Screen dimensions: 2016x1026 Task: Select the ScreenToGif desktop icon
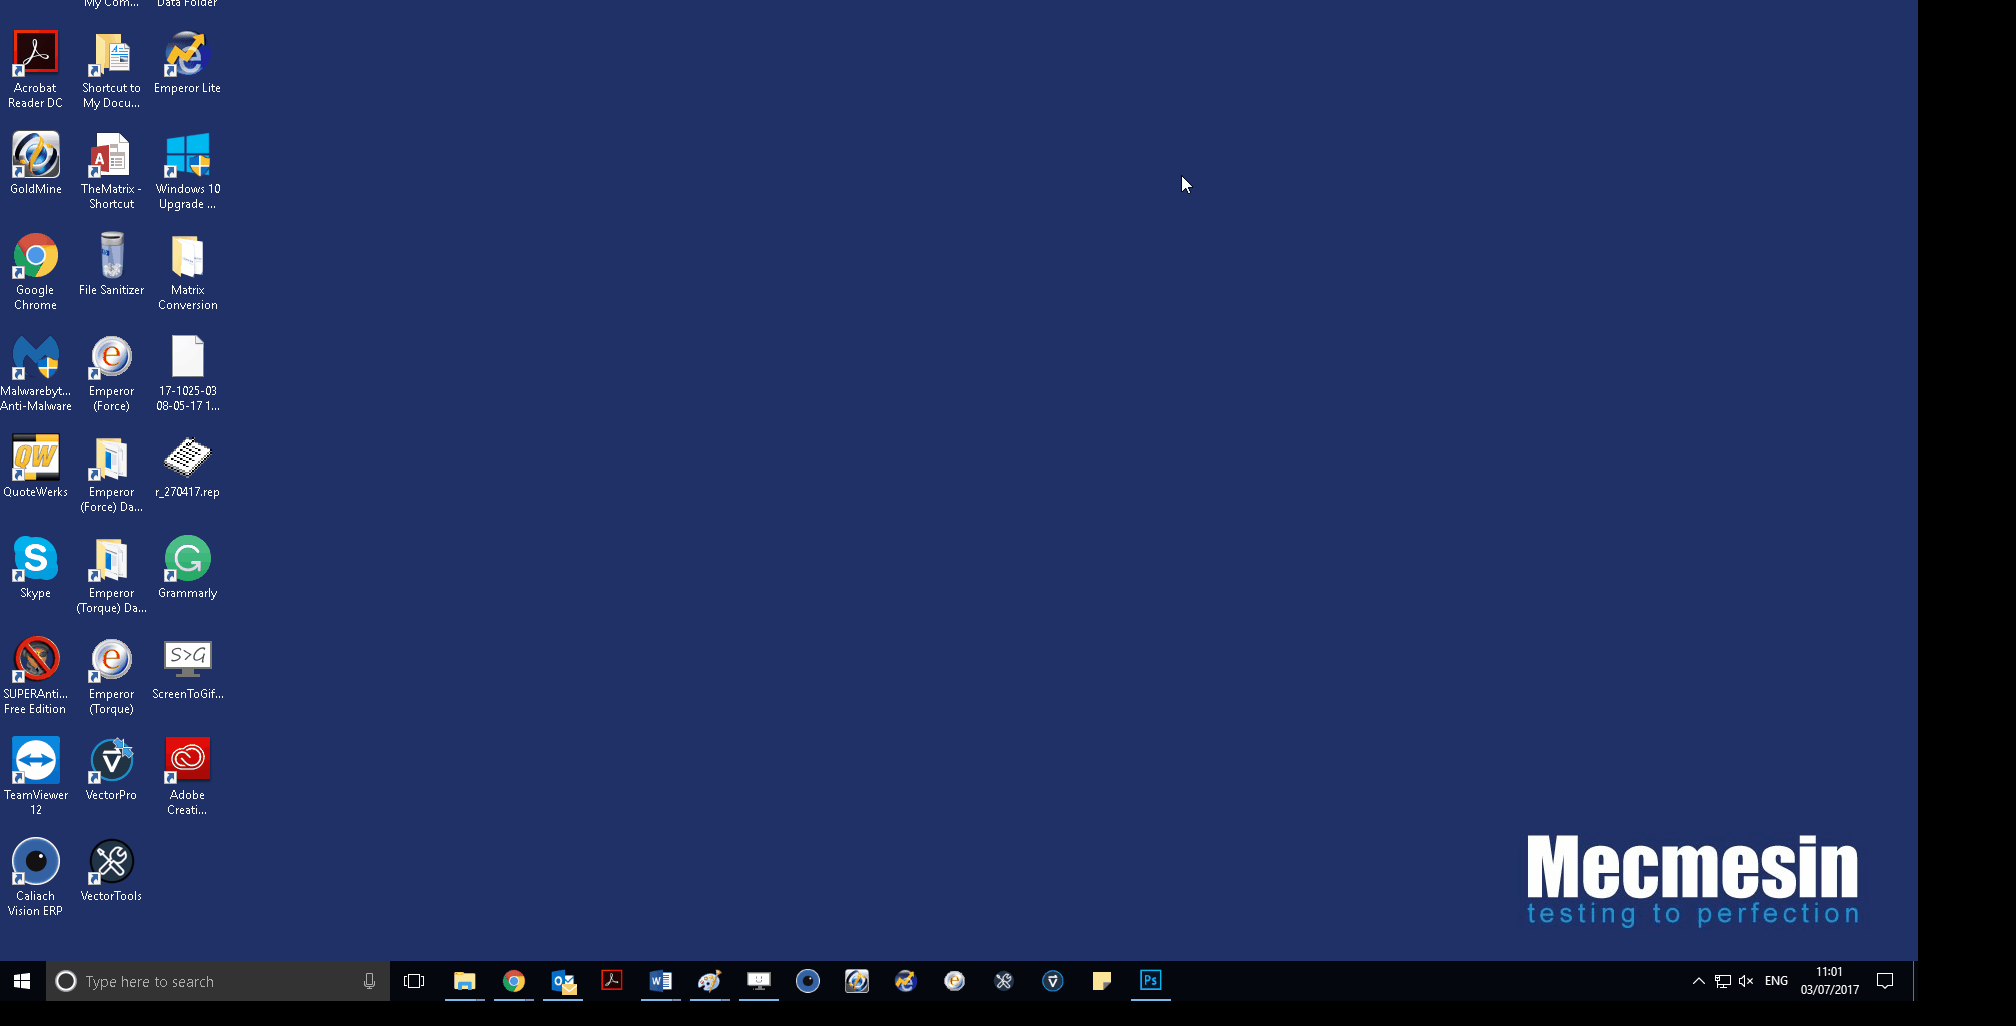(187, 668)
